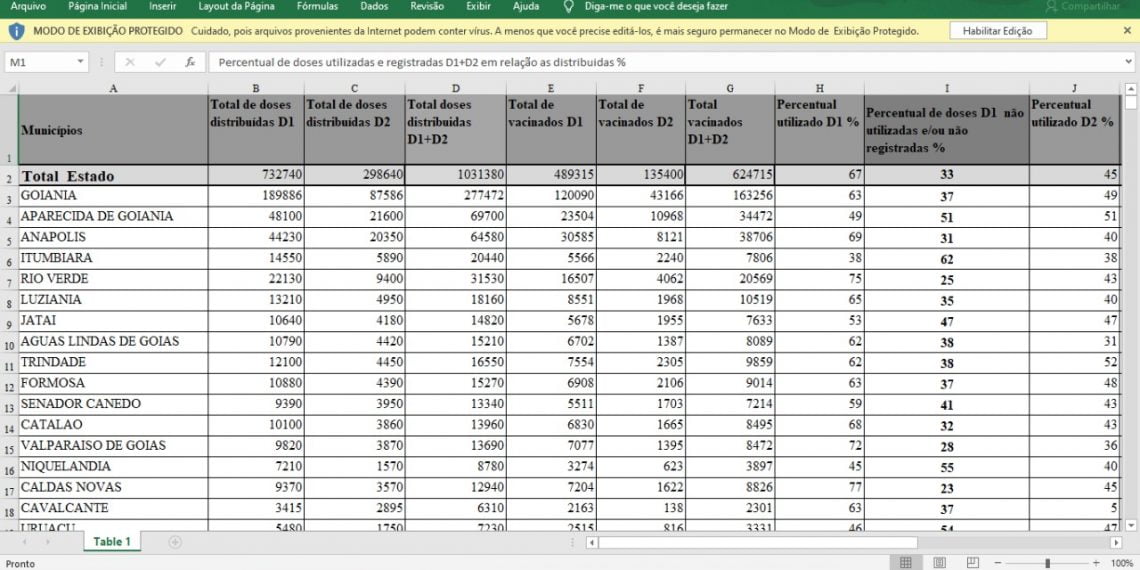Switch to Normal view in status bar
Viewport: 1140px width, 570px height.
(906, 563)
